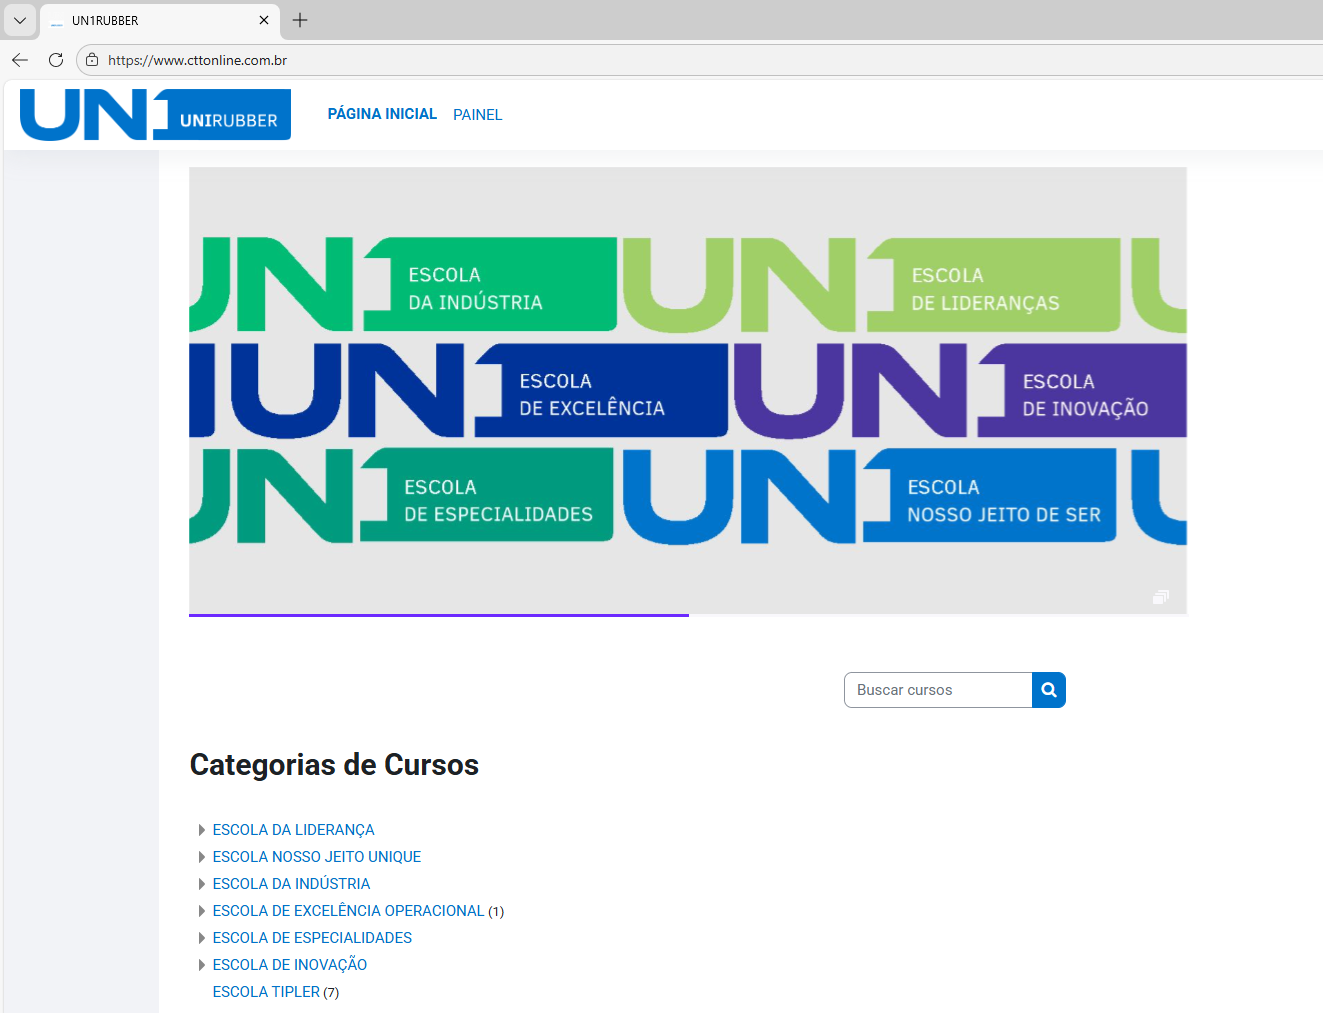Click the UN1RUBBER logo in header
The height and width of the screenshot is (1013, 1323).
coord(155,115)
